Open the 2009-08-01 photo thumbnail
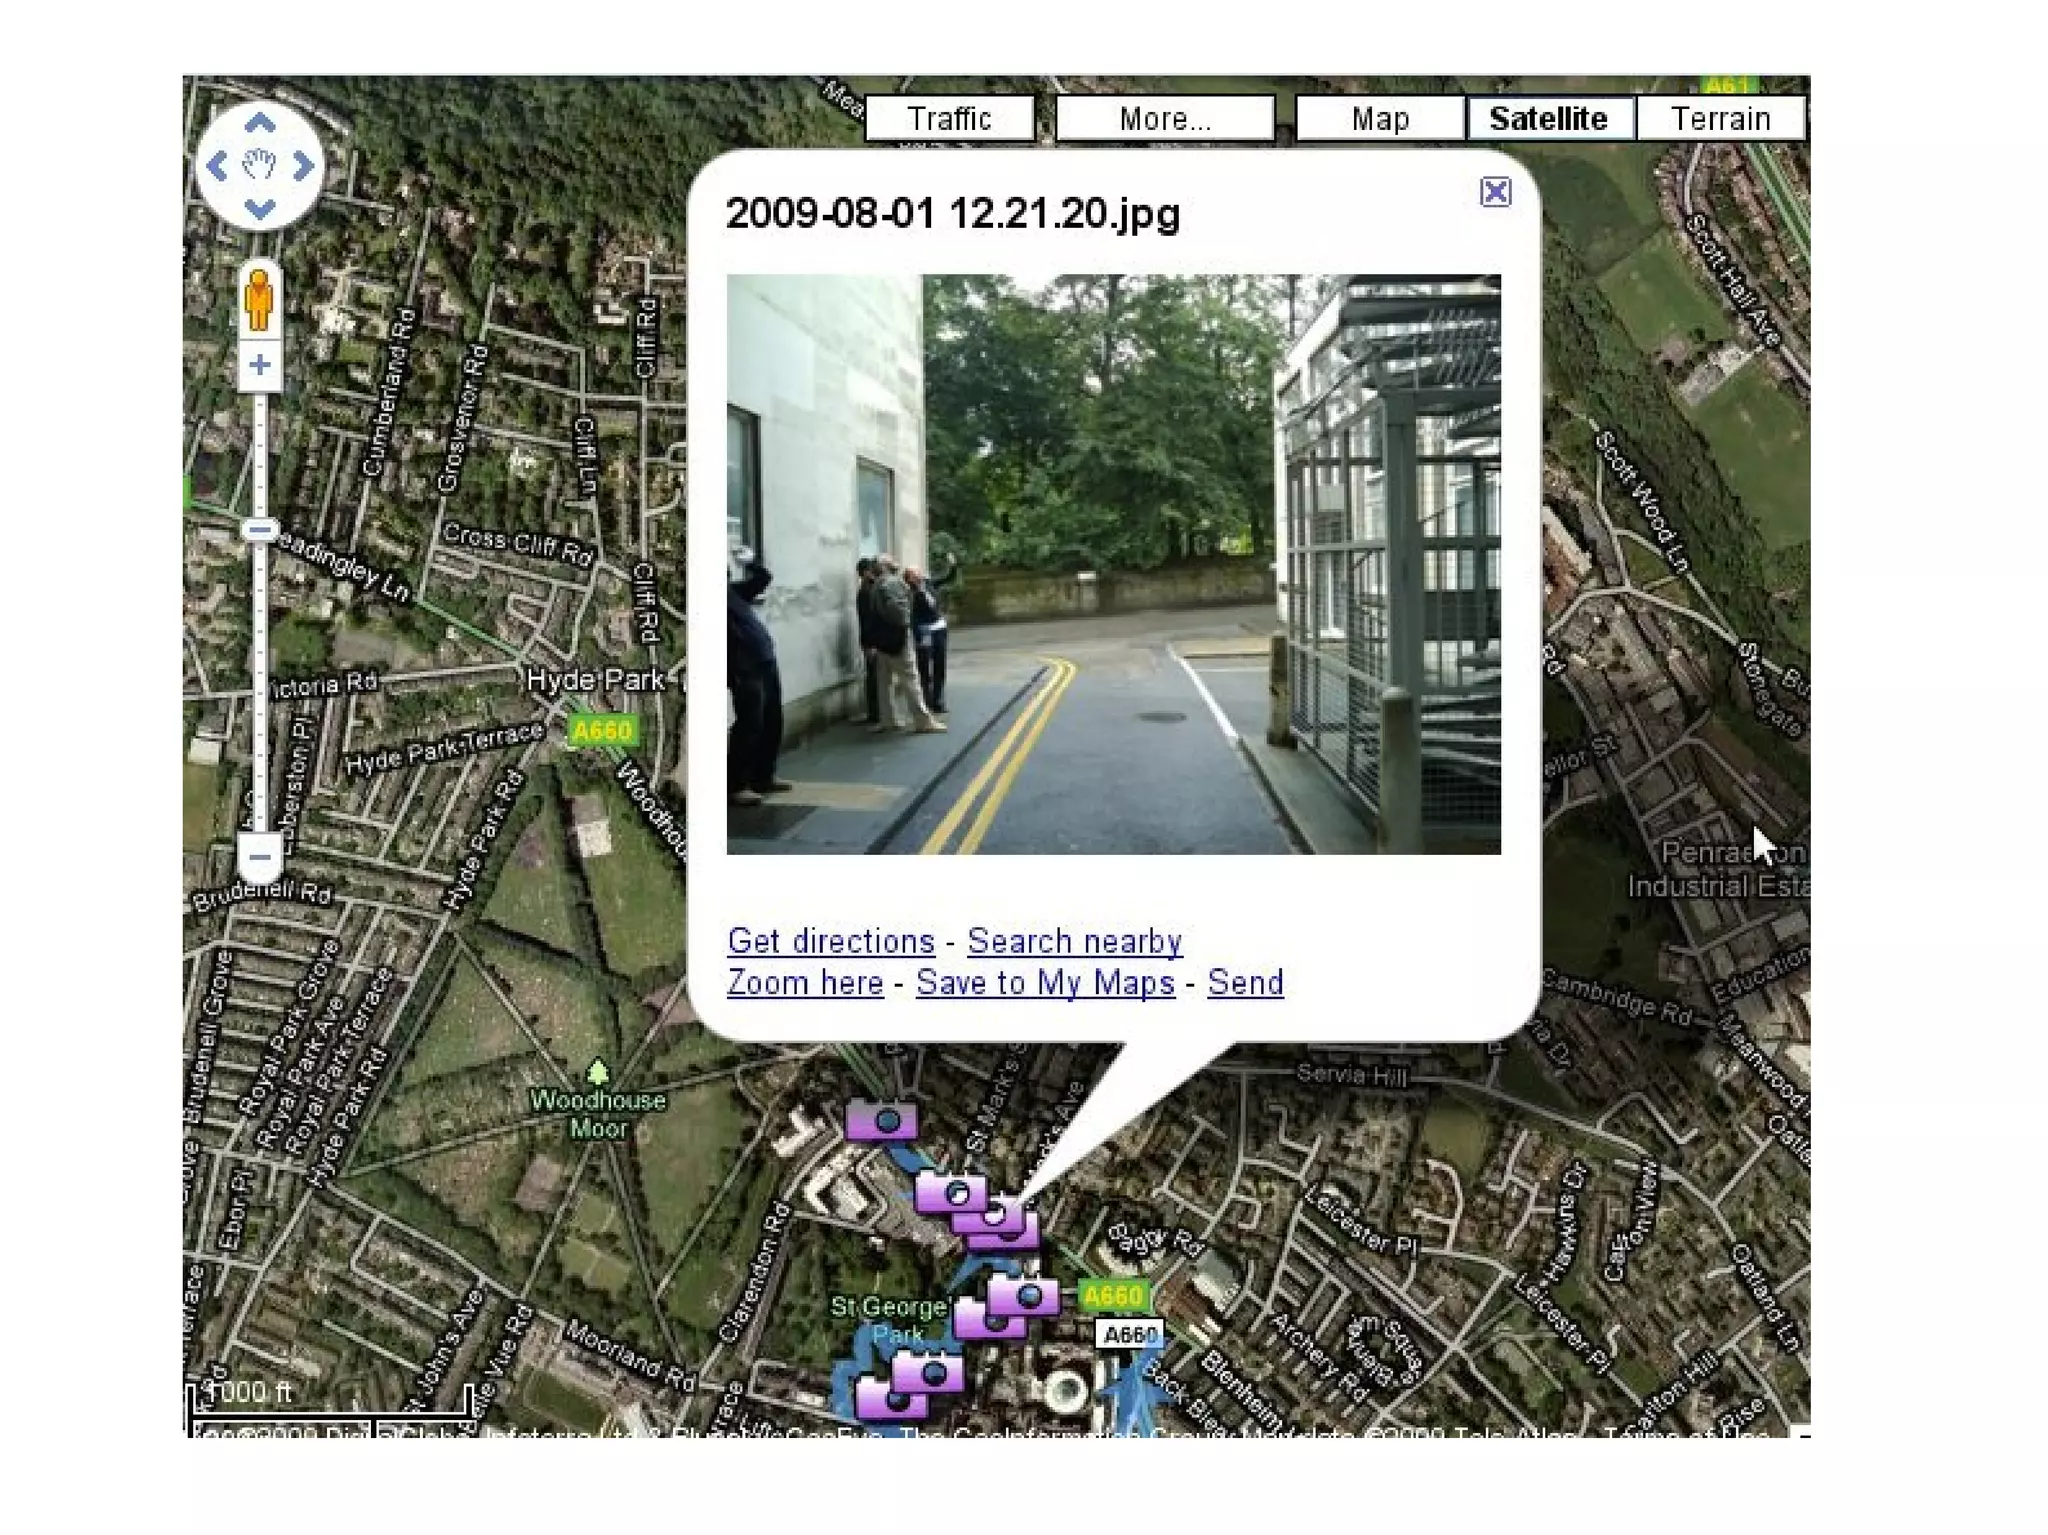Image resolution: width=2048 pixels, height=1535 pixels. (1113, 564)
